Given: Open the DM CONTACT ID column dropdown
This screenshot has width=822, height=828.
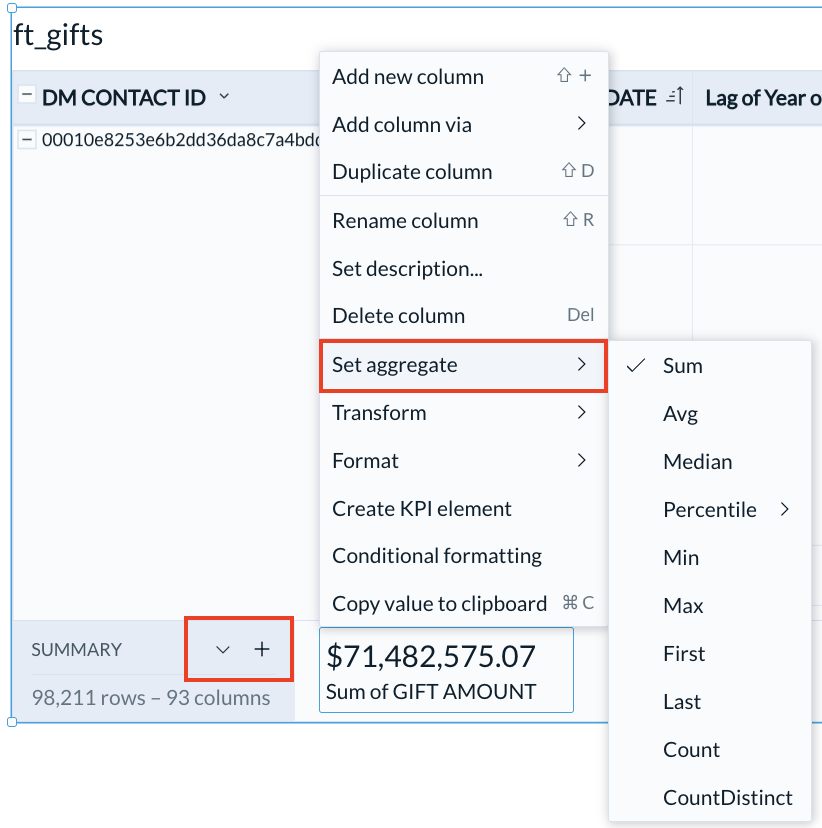Looking at the screenshot, I should tap(224, 97).
